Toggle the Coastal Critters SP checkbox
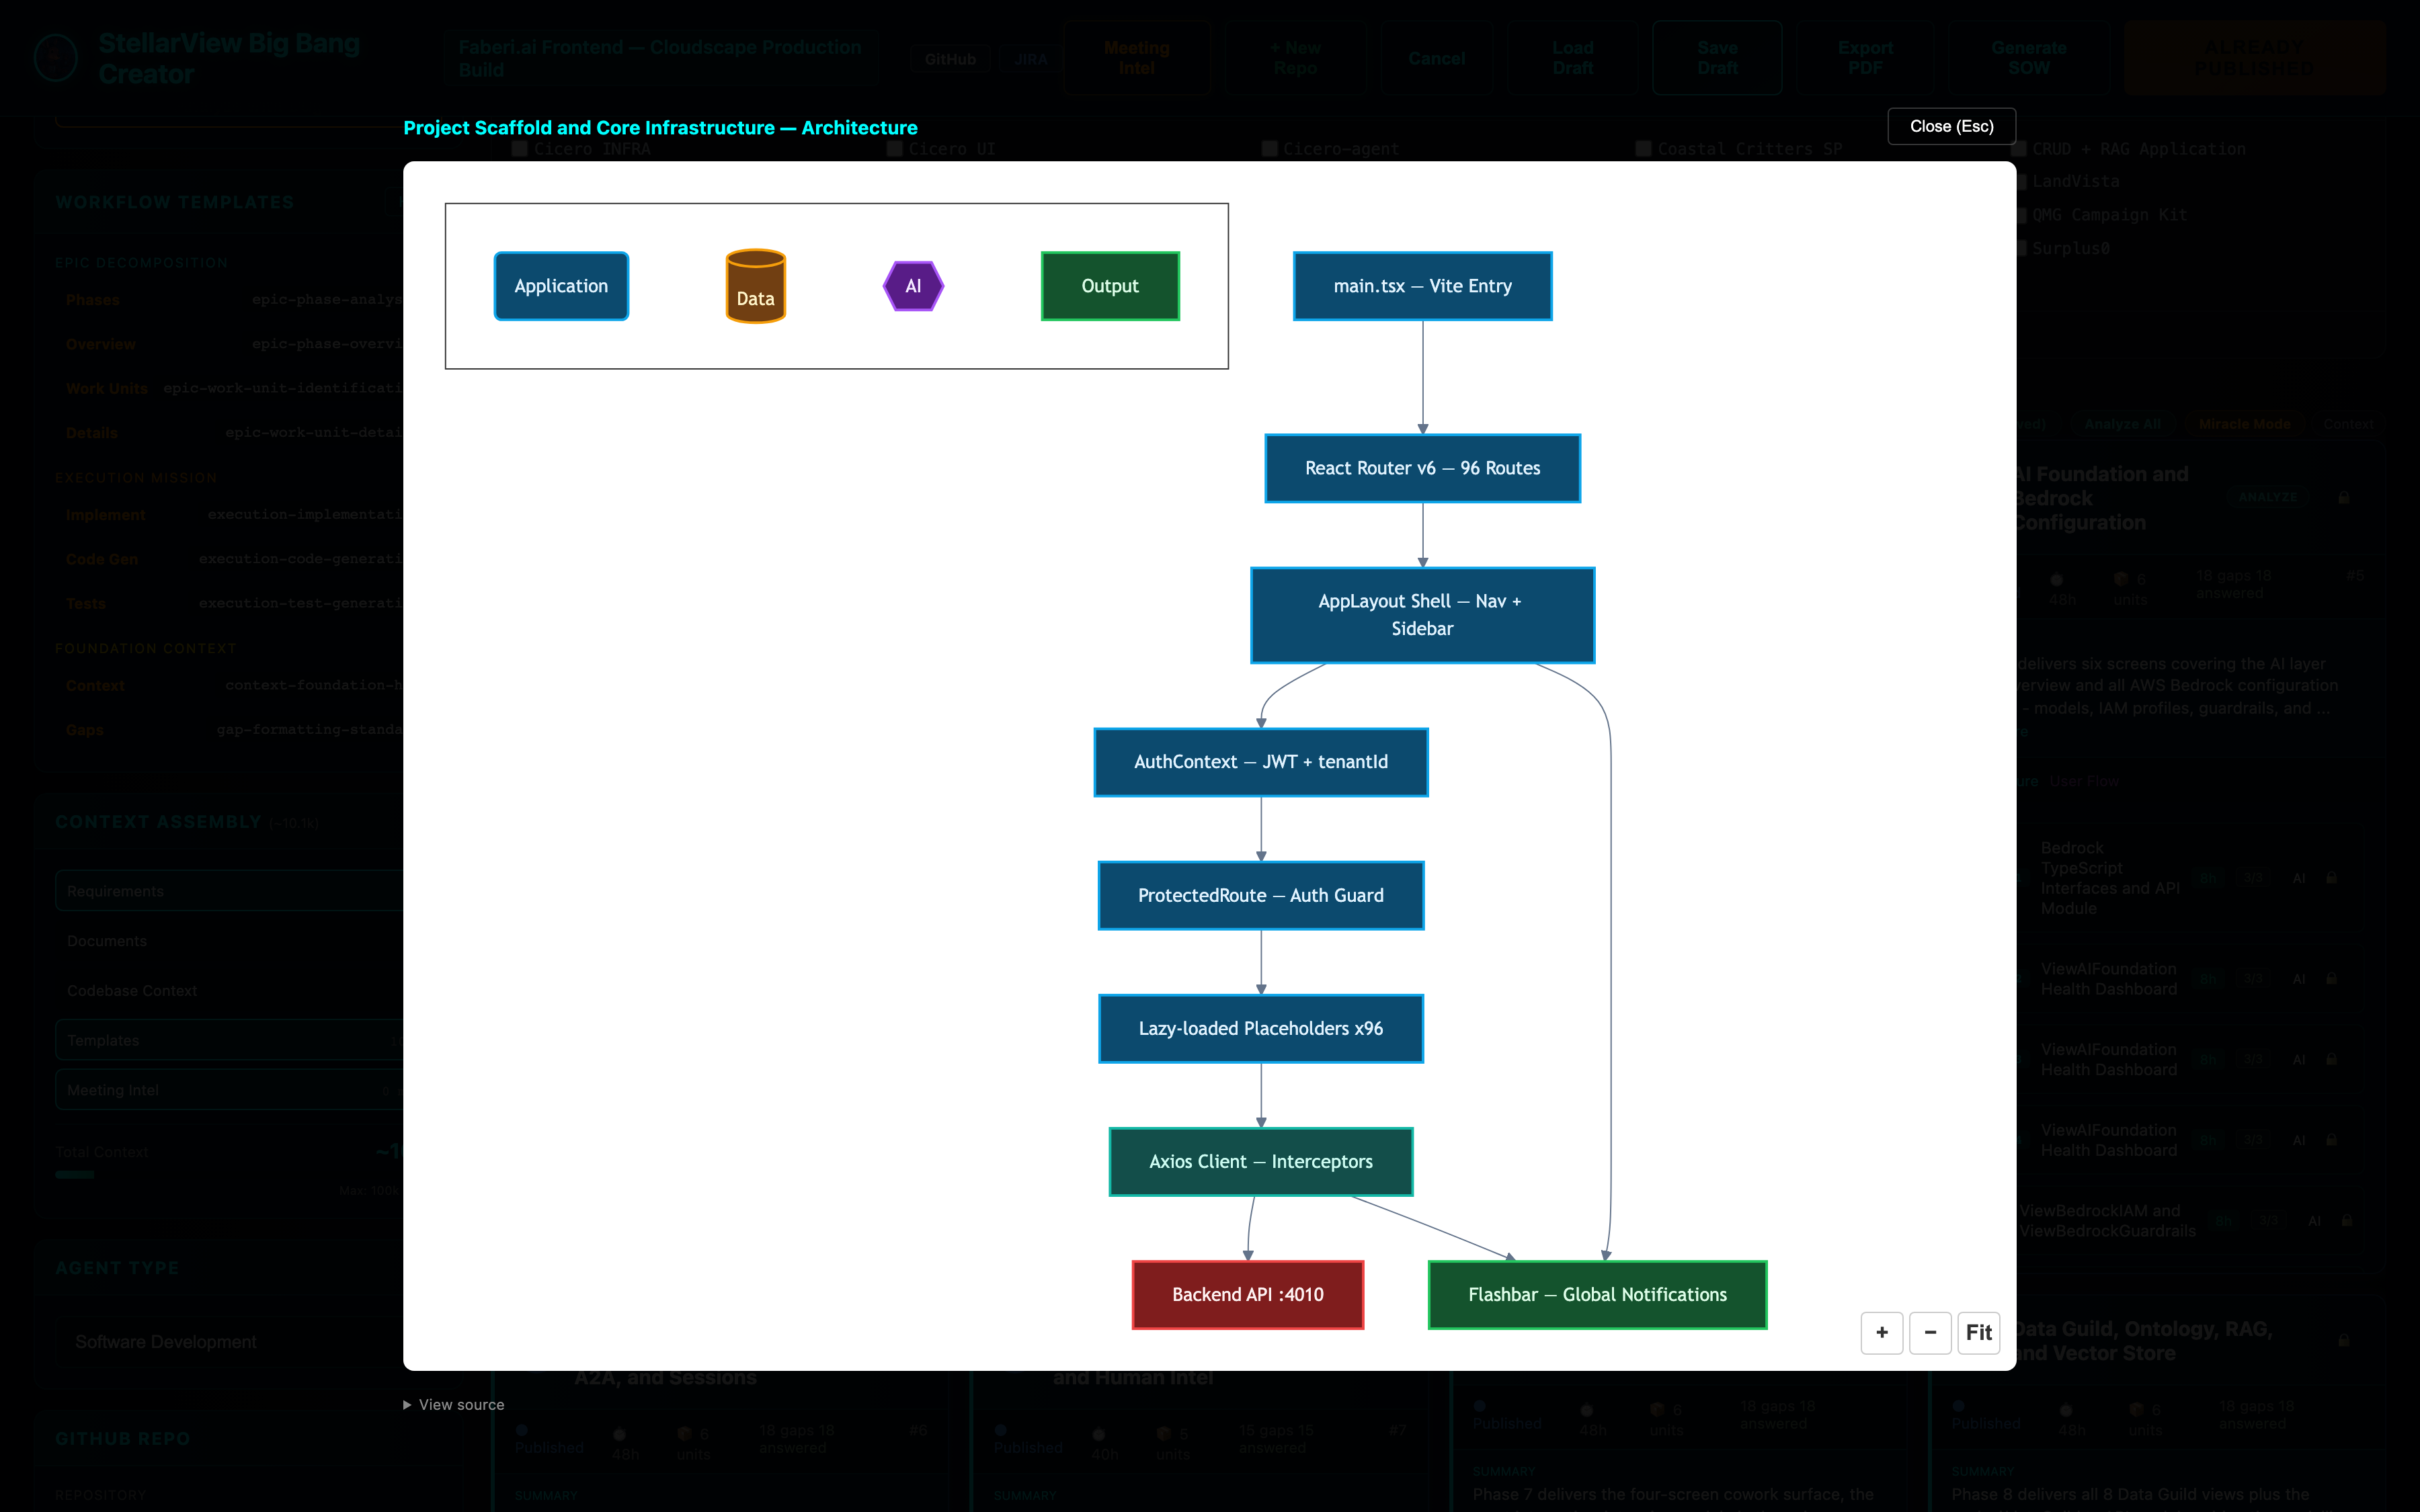This screenshot has width=2420, height=1512. tap(1643, 149)
